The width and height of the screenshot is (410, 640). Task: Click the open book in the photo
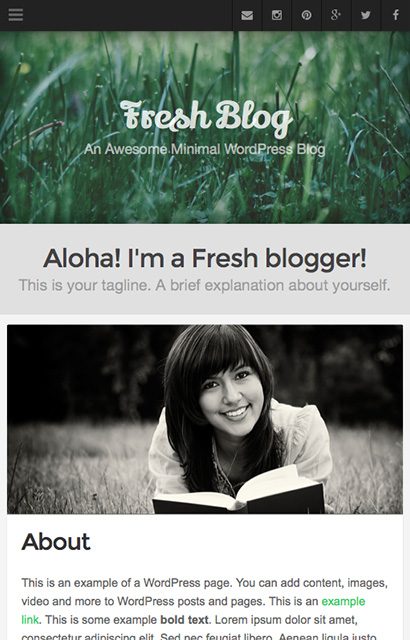click(239, 494)
